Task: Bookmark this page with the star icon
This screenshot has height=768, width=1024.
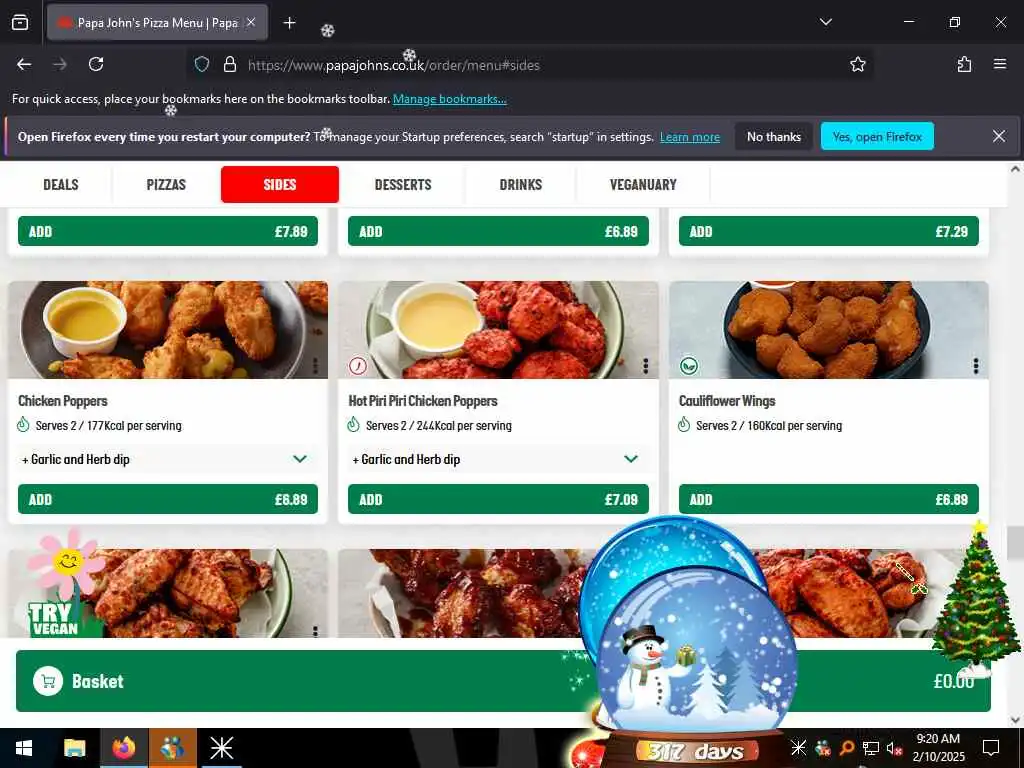Action: [857, 64]
